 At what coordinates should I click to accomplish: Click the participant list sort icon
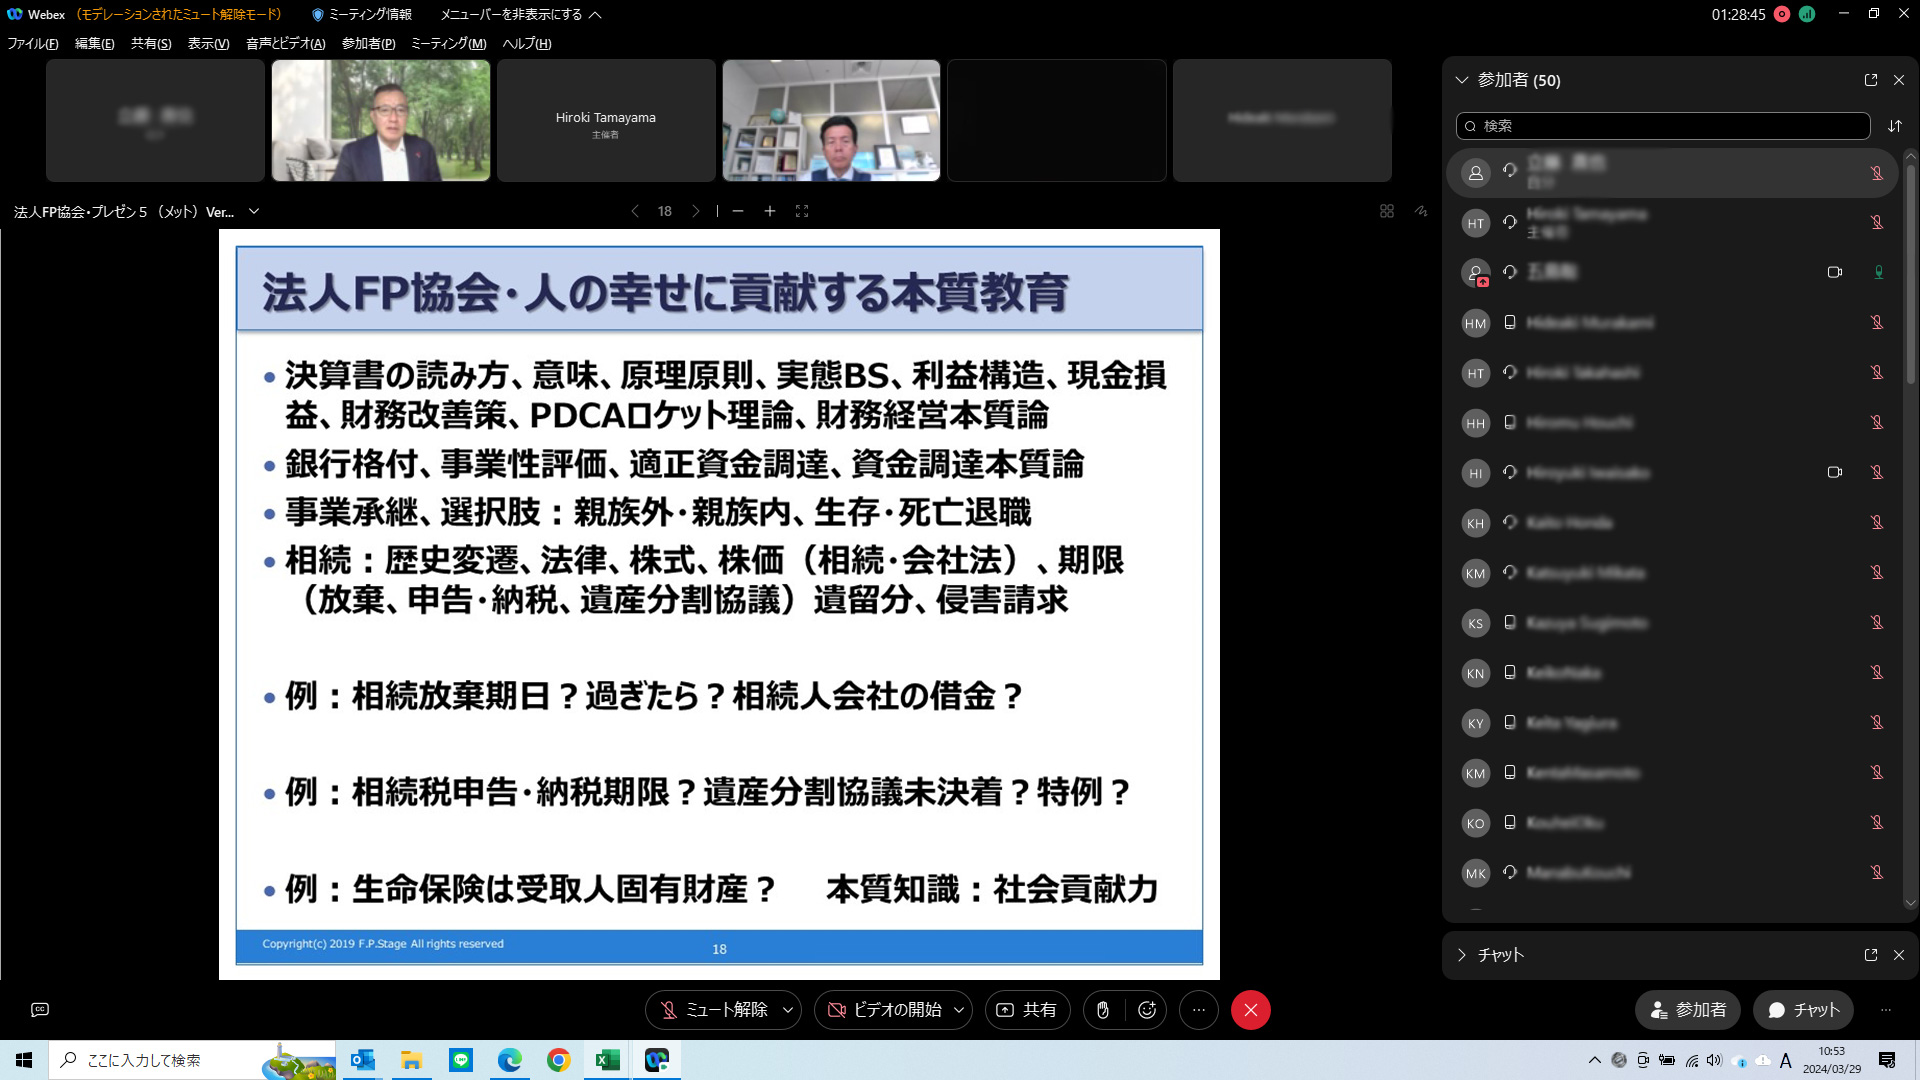(1894, 126)
